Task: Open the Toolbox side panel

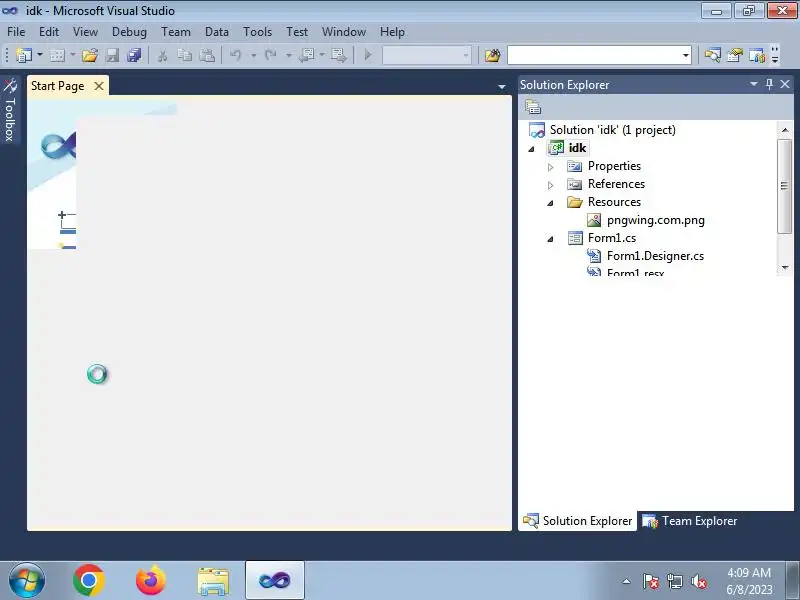Action: (10, 110)
